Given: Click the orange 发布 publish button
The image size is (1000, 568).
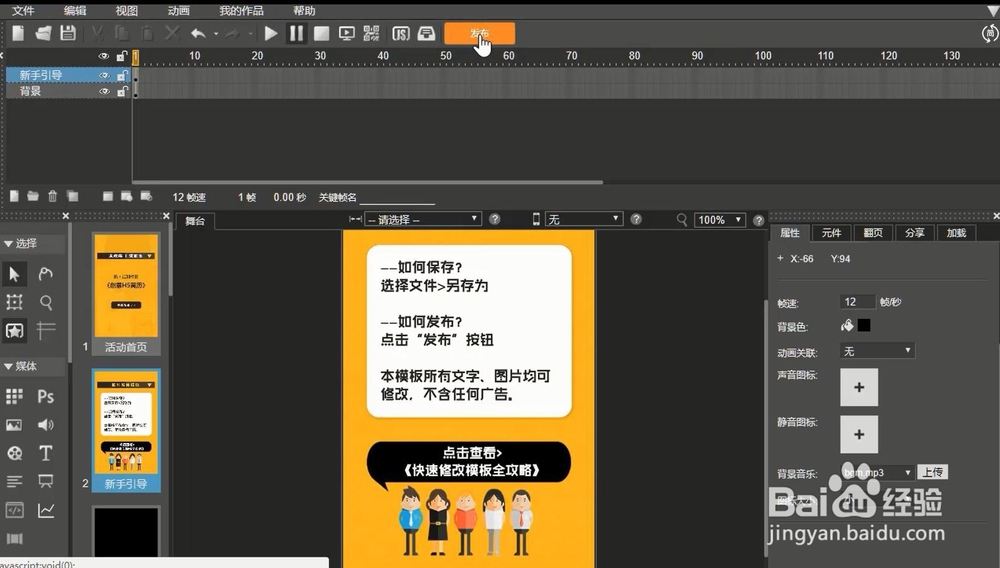Looking at the screenshot, I should coord(480,33).
